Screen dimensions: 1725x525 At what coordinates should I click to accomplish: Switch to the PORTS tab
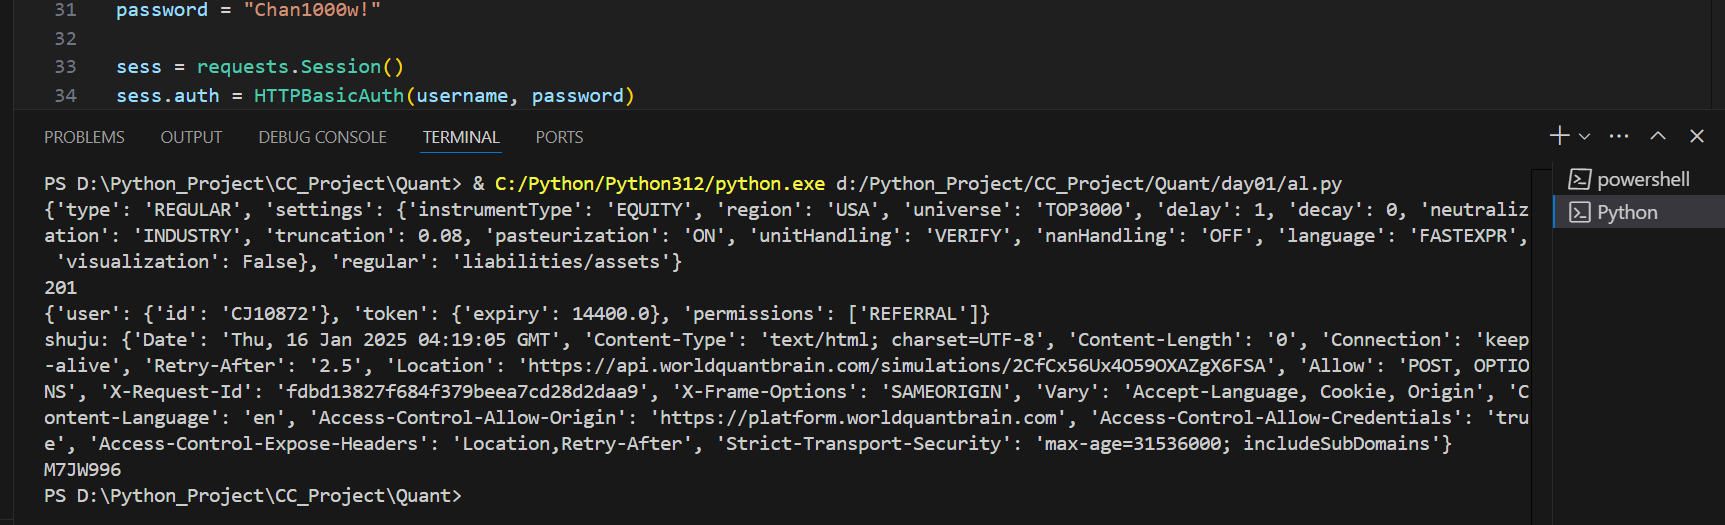(x=559, y=137)
